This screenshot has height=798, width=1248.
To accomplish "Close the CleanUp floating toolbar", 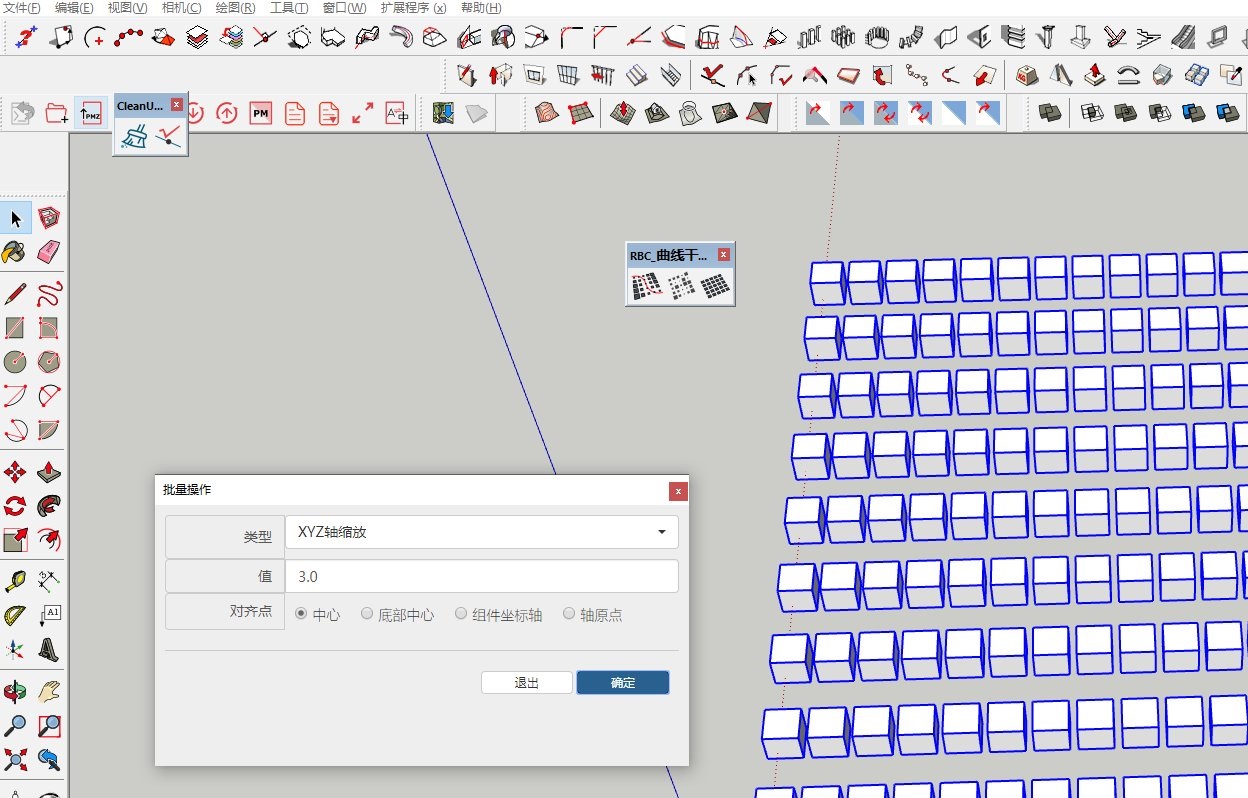I will [177, 105].
